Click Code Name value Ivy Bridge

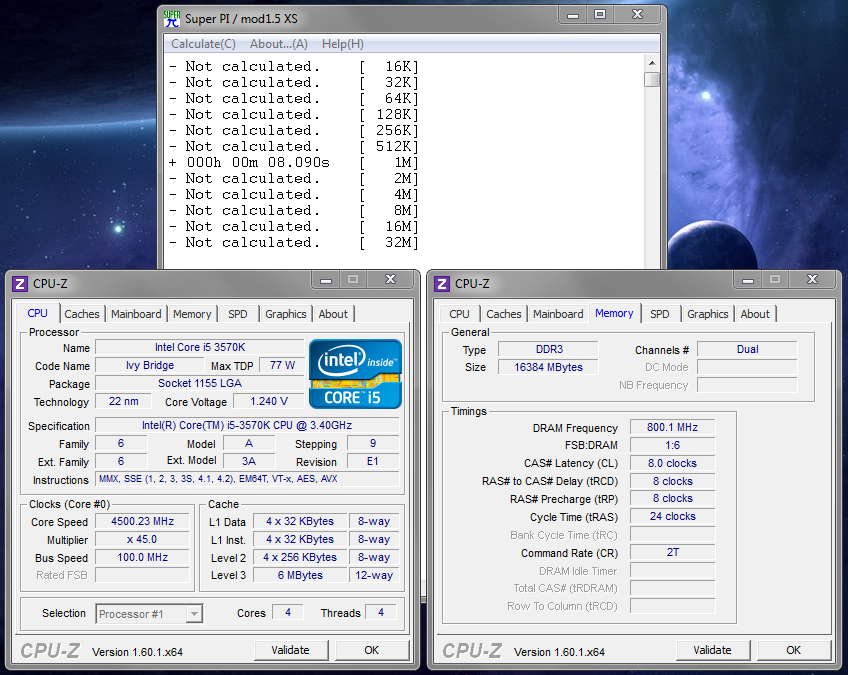(150, 365)
